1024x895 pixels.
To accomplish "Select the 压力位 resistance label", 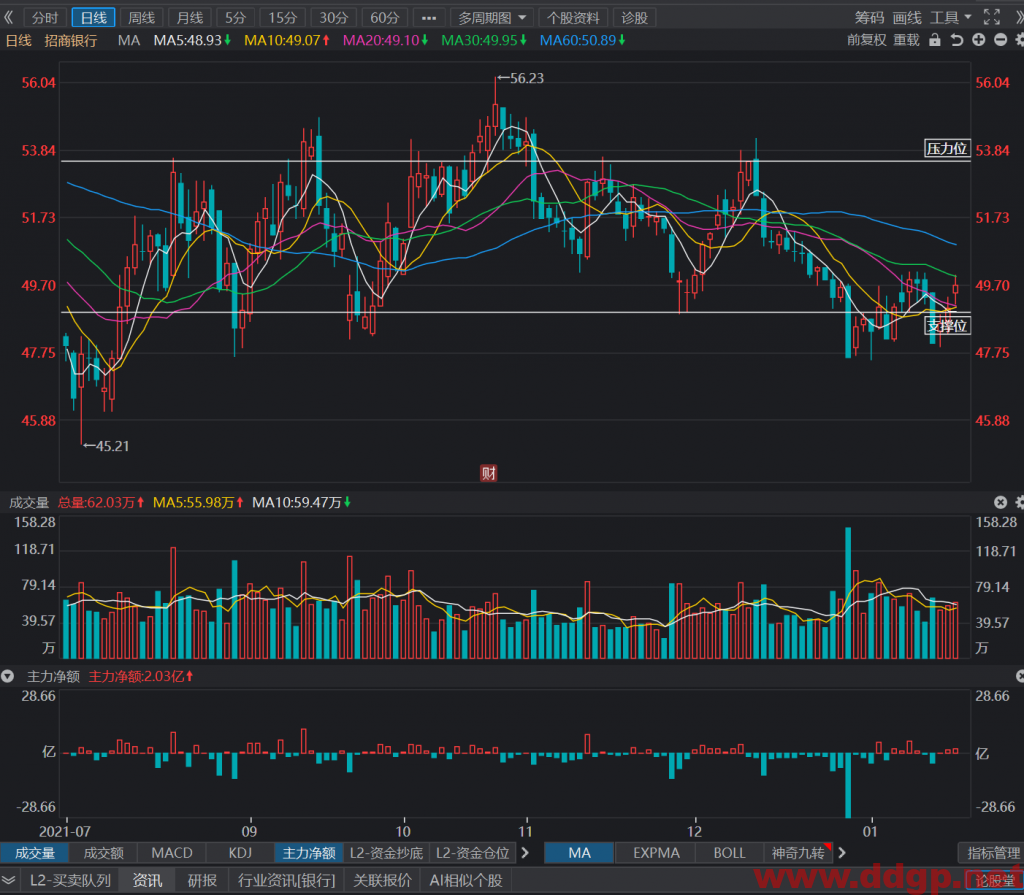I will [947, 148].
